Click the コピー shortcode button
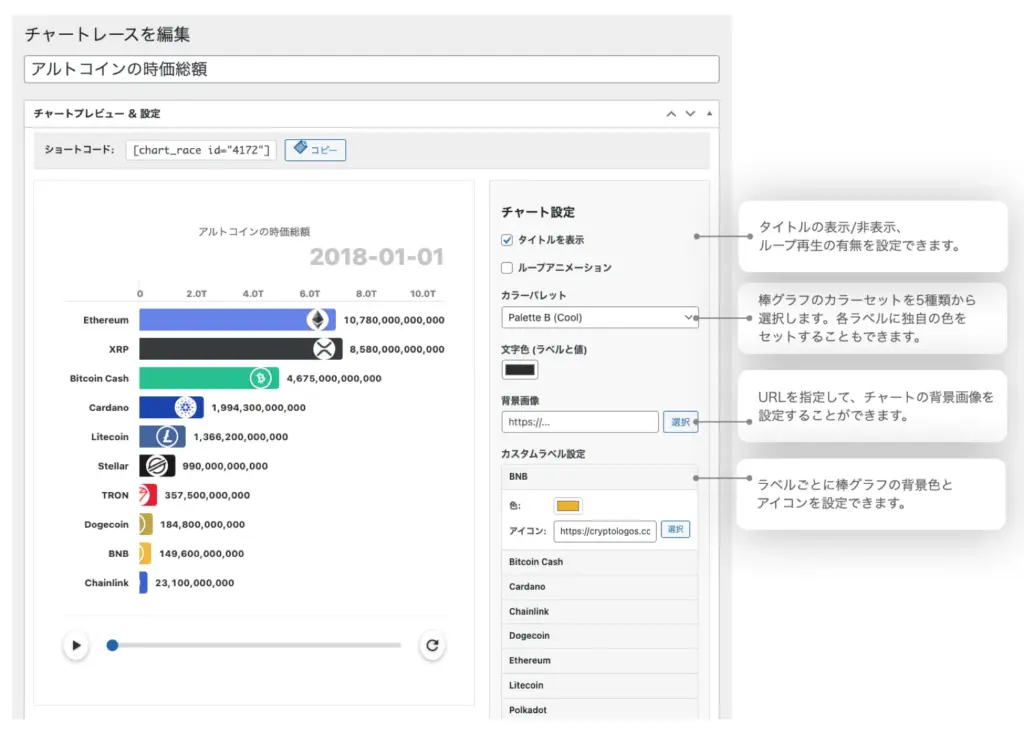The width and height of the screenshot is (1024, 735). click(315, 150)
